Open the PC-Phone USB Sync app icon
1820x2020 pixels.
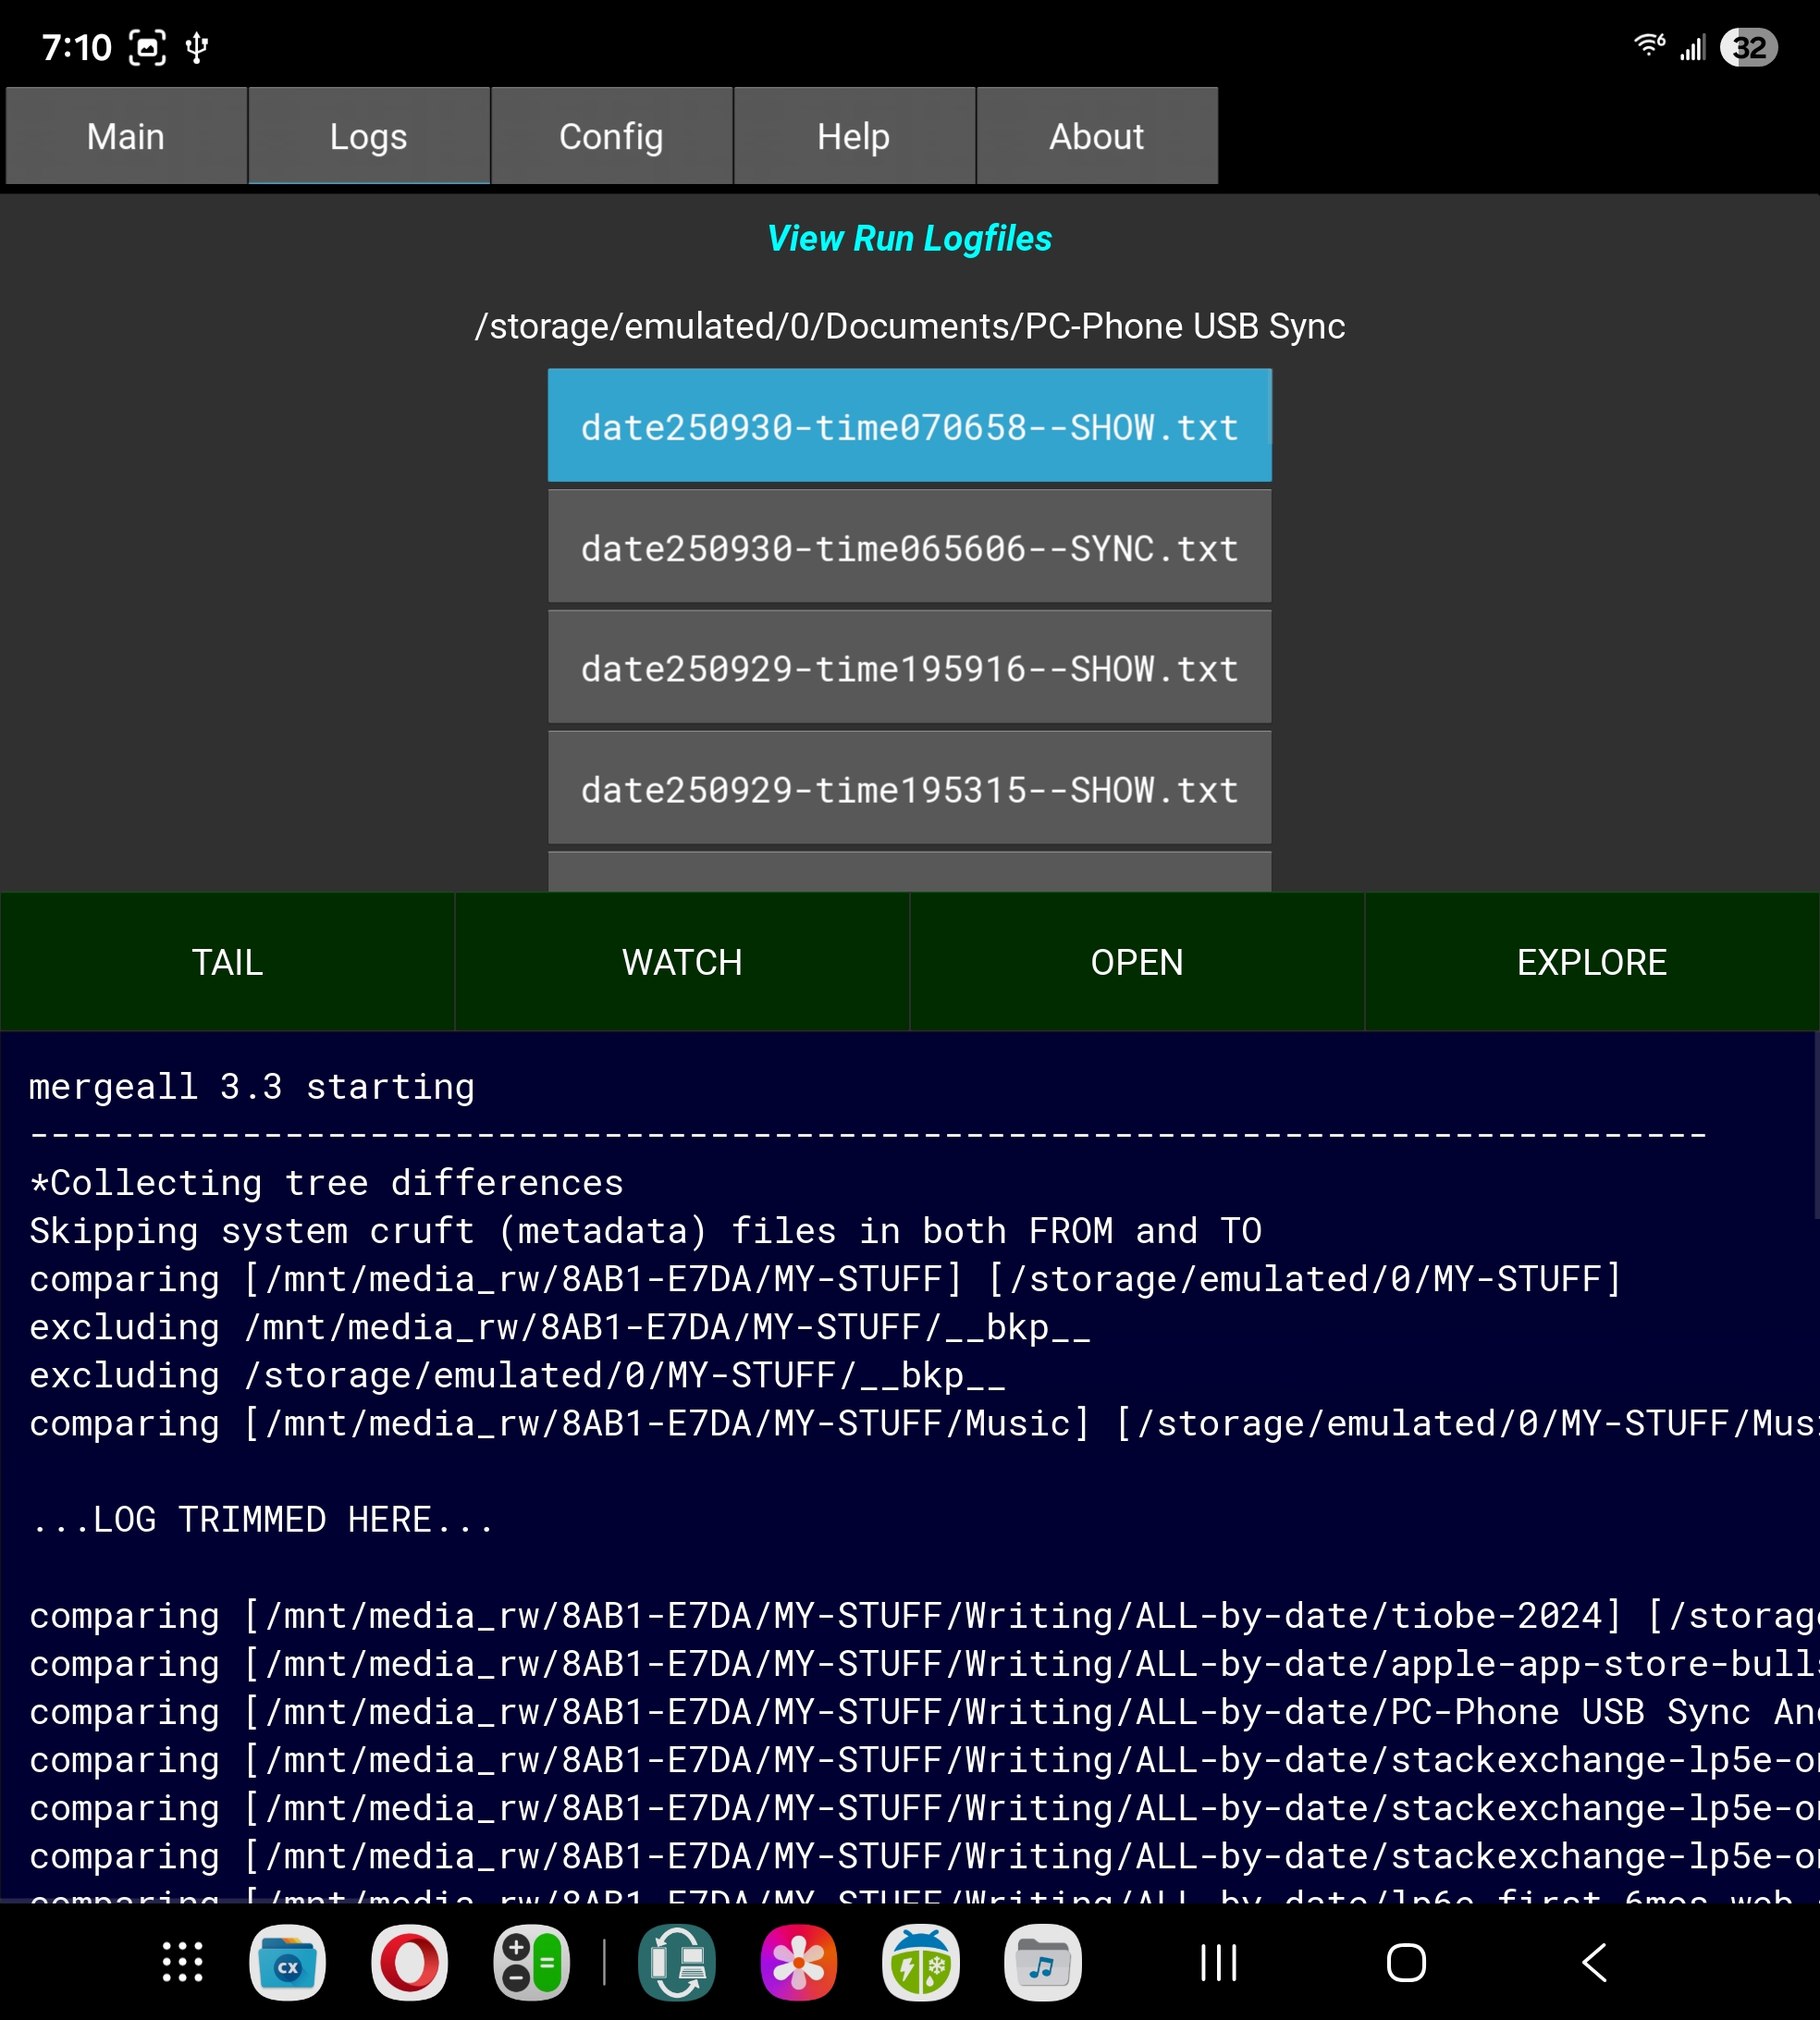(677, 1962)
